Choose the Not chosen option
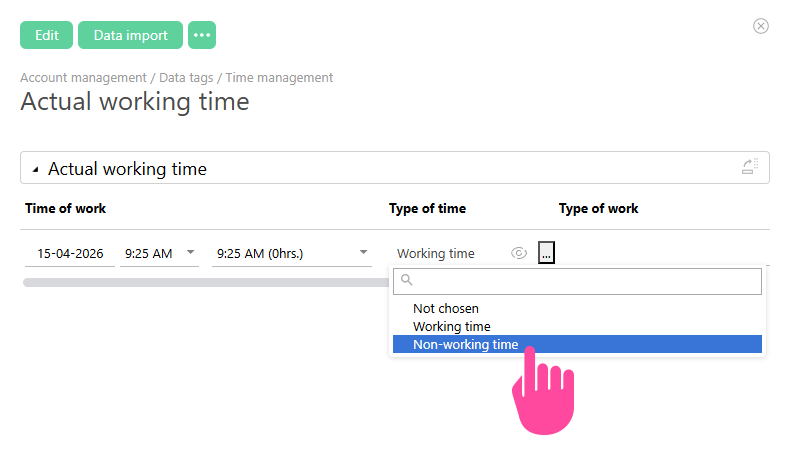 pyautogui.click(x=446, y=309)
